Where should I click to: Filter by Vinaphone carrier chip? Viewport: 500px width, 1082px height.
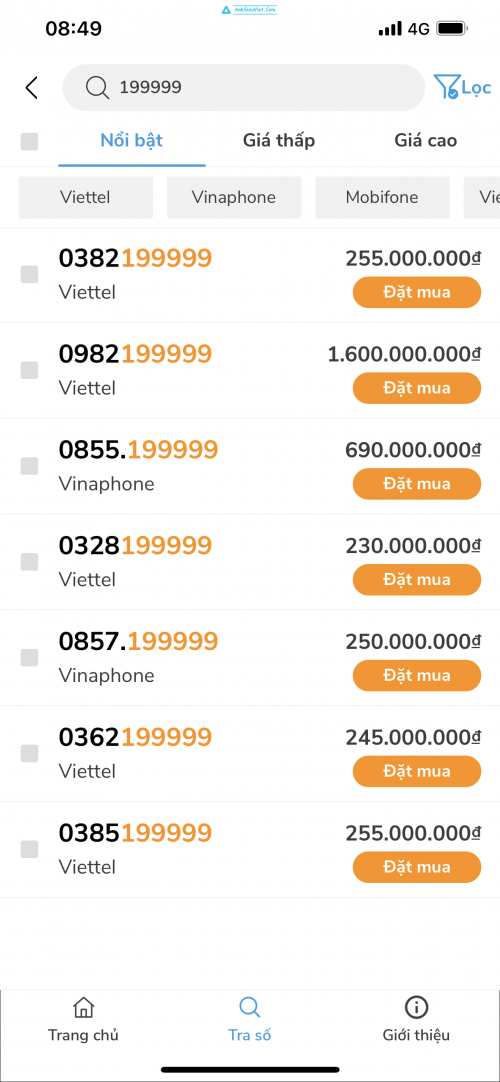[234, 197]
